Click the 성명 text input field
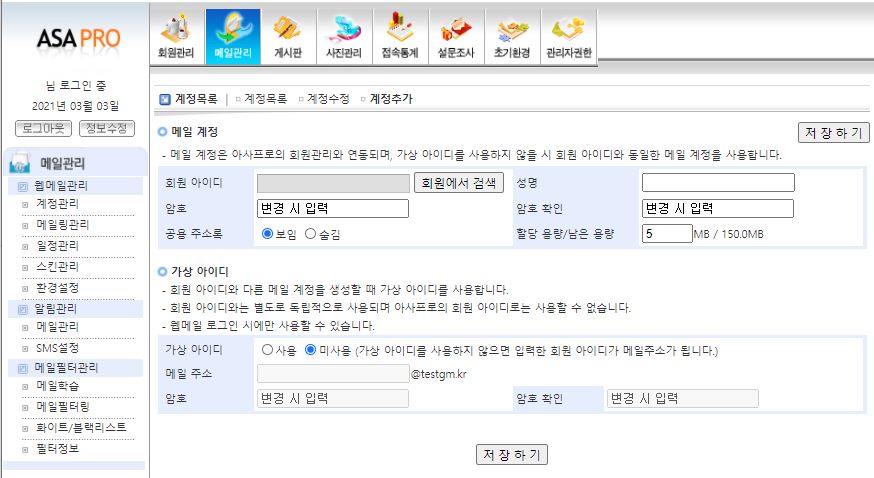 [717, 183]
